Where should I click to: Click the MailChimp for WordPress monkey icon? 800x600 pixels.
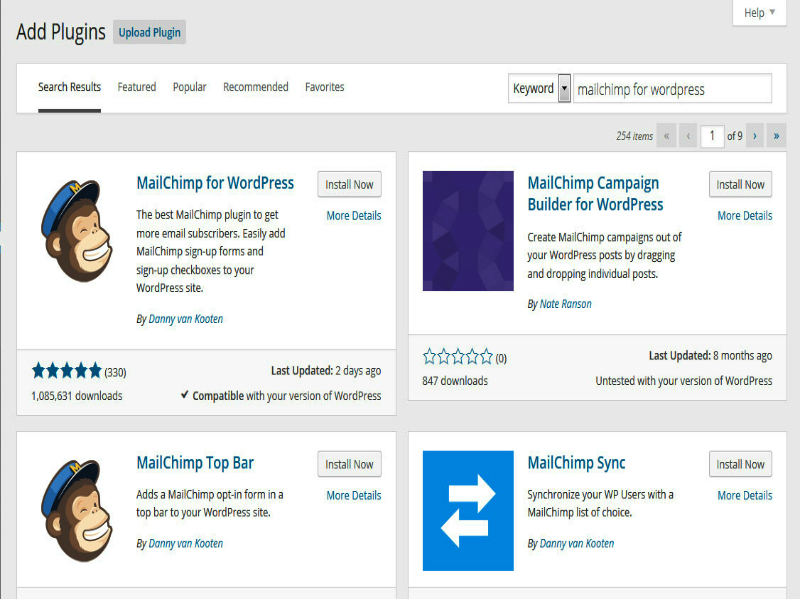pos(77,231)
